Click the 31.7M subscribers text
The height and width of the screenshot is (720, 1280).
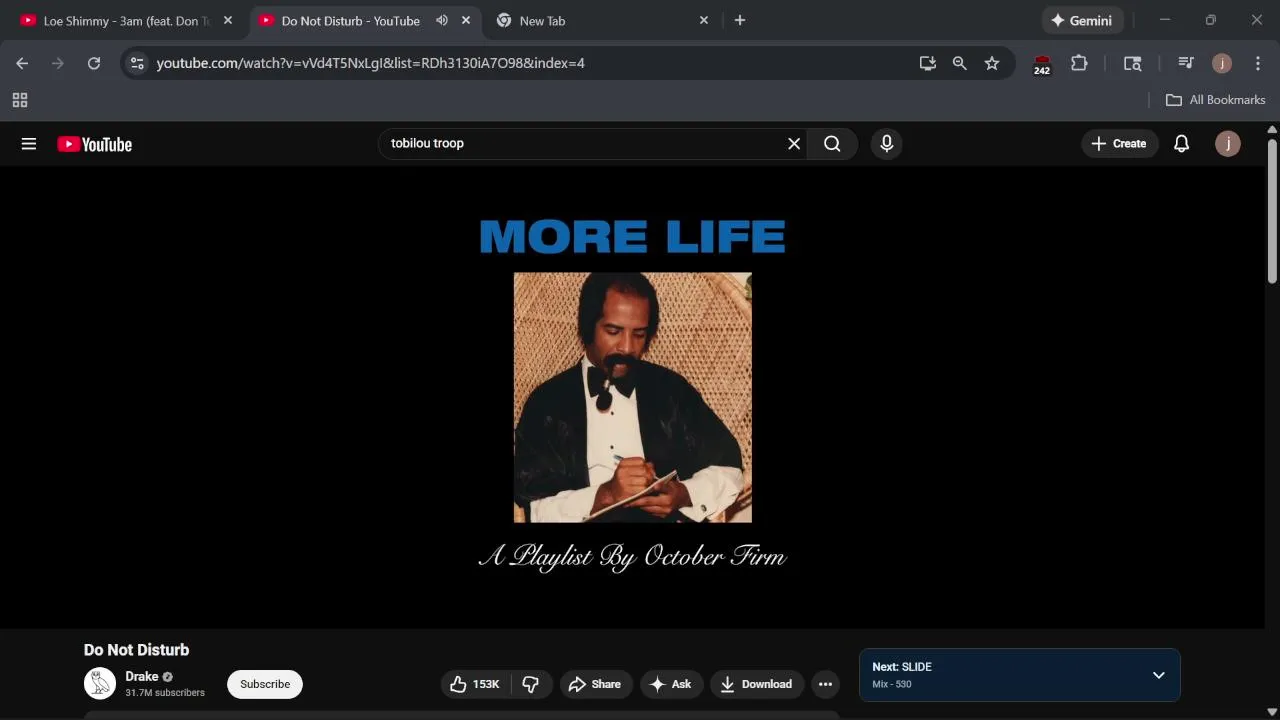(x=165, y=693)
